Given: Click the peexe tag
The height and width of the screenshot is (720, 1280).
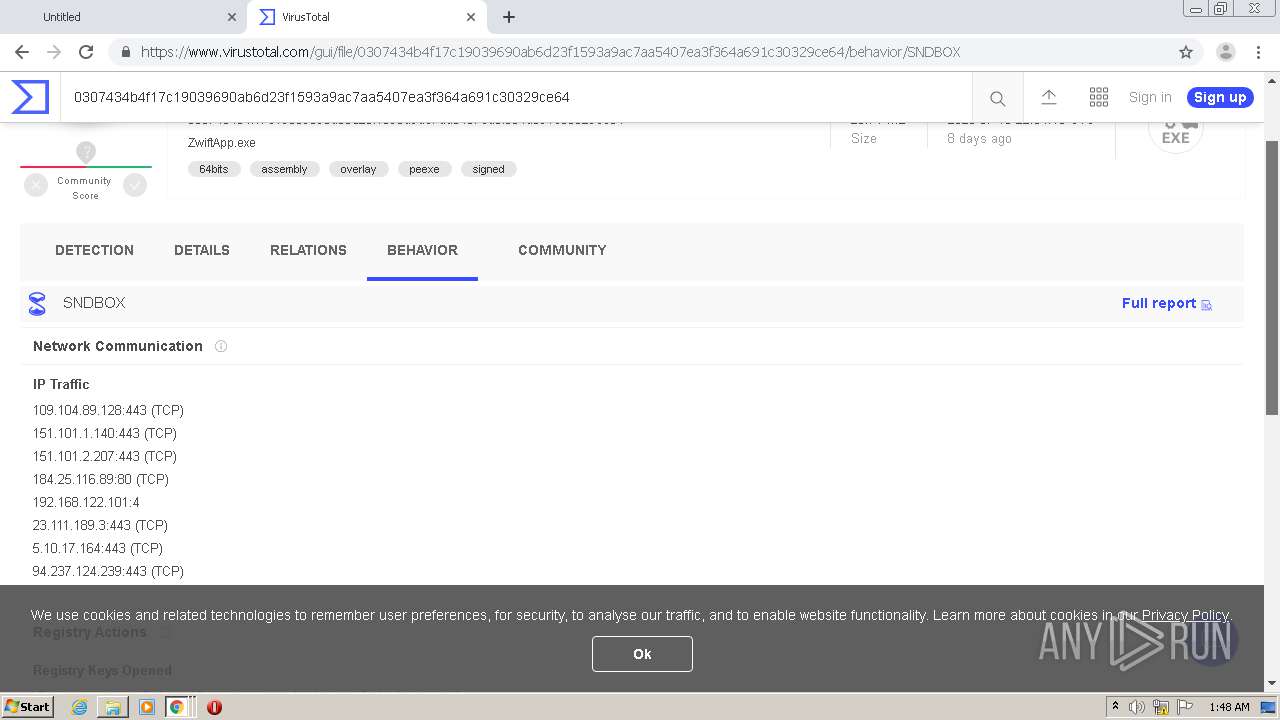Looking at the screenshot, I should (x=424, y=169).
